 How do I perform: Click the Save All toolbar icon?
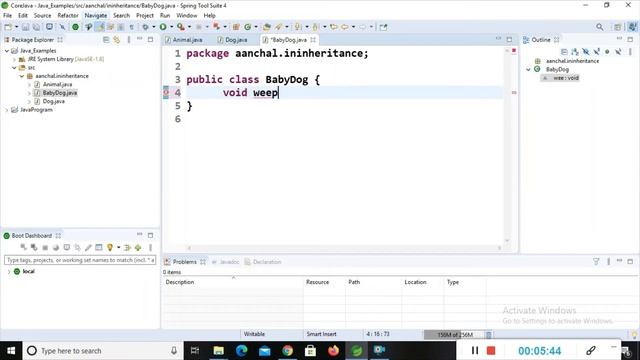point(36,27)
